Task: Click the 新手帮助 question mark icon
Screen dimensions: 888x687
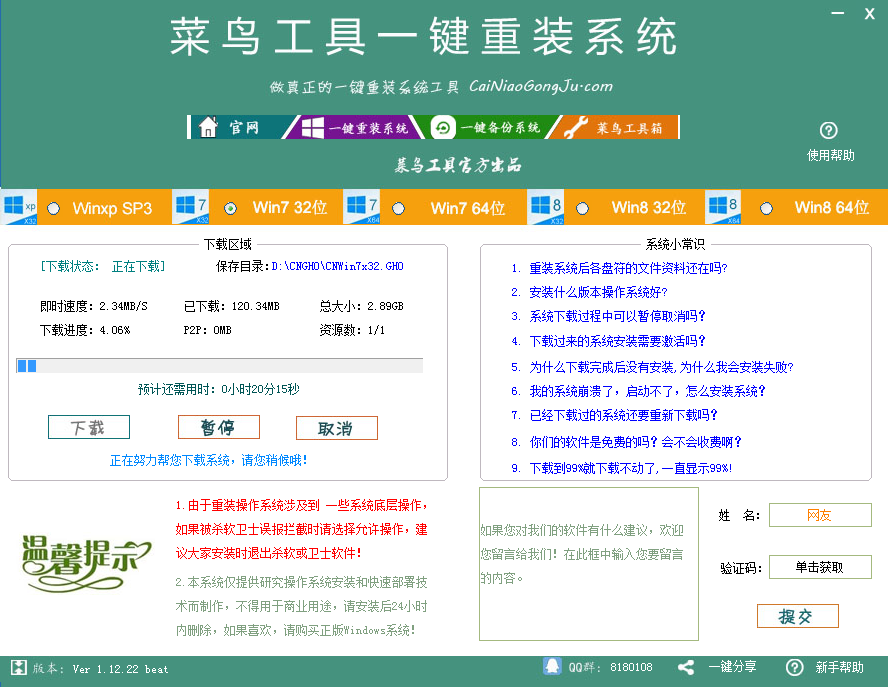Action: tap(795, 667)
